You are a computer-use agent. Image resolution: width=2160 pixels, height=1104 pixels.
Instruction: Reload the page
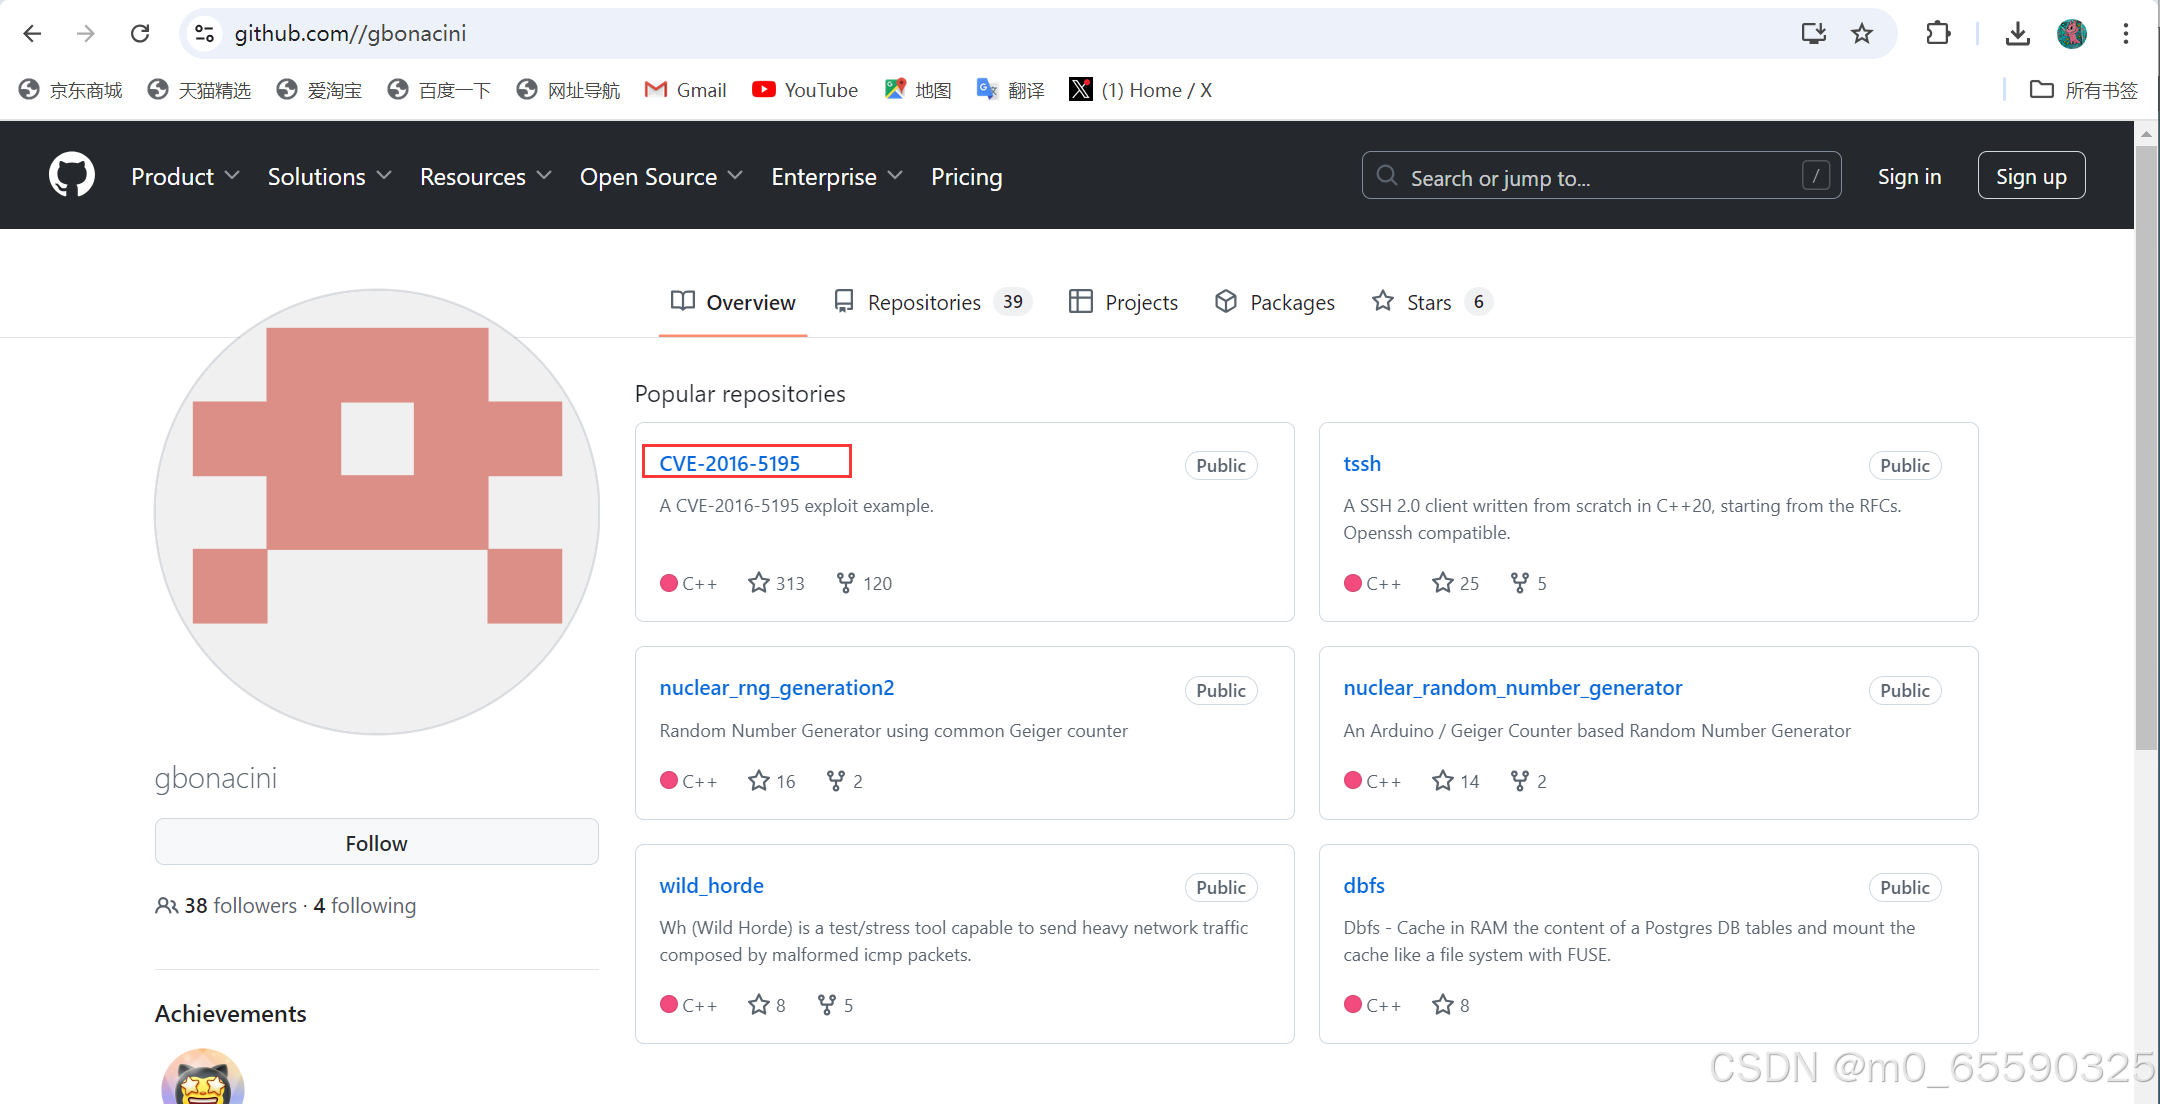140,34
